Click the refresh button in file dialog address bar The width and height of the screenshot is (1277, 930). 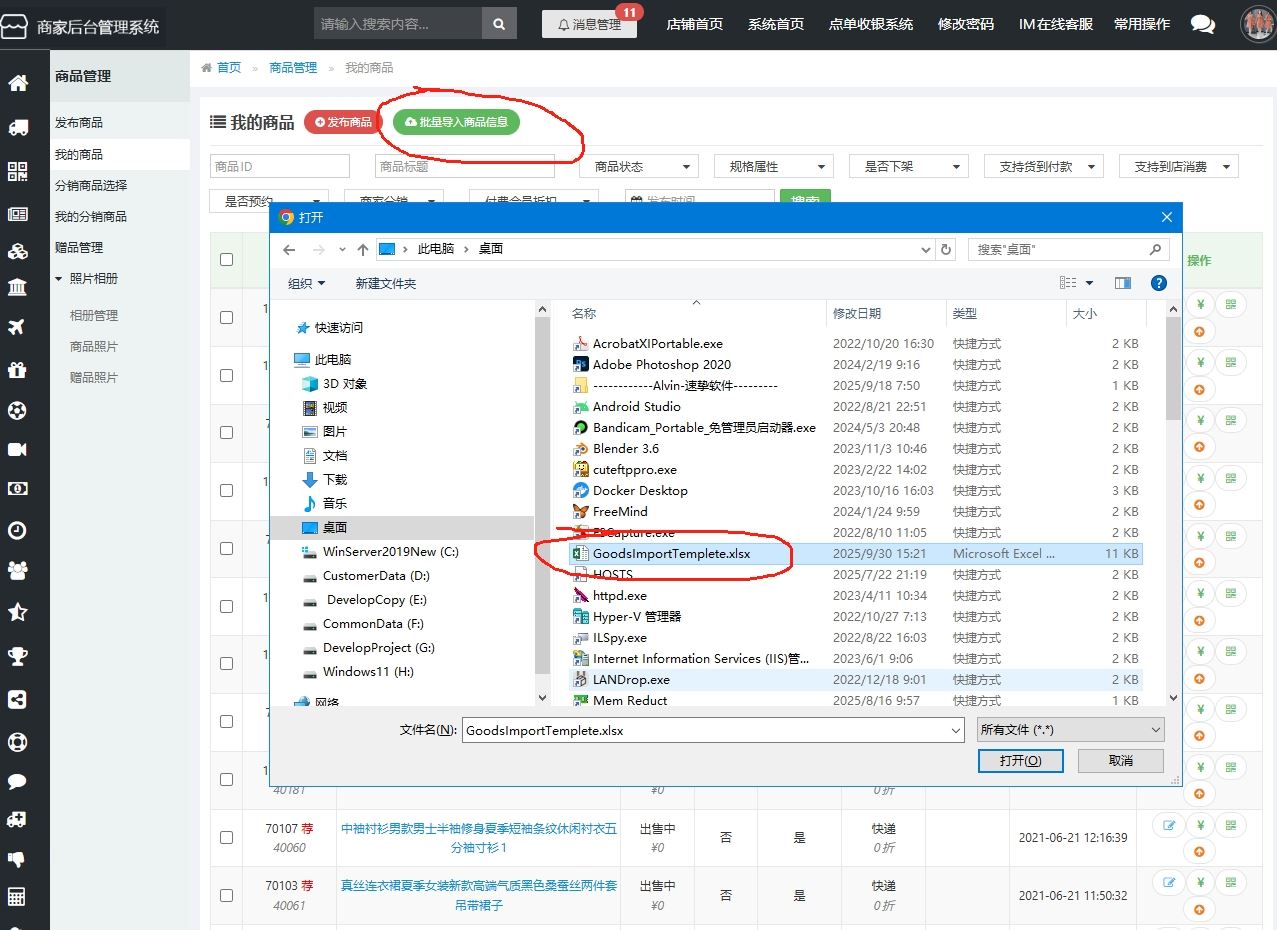947,249
